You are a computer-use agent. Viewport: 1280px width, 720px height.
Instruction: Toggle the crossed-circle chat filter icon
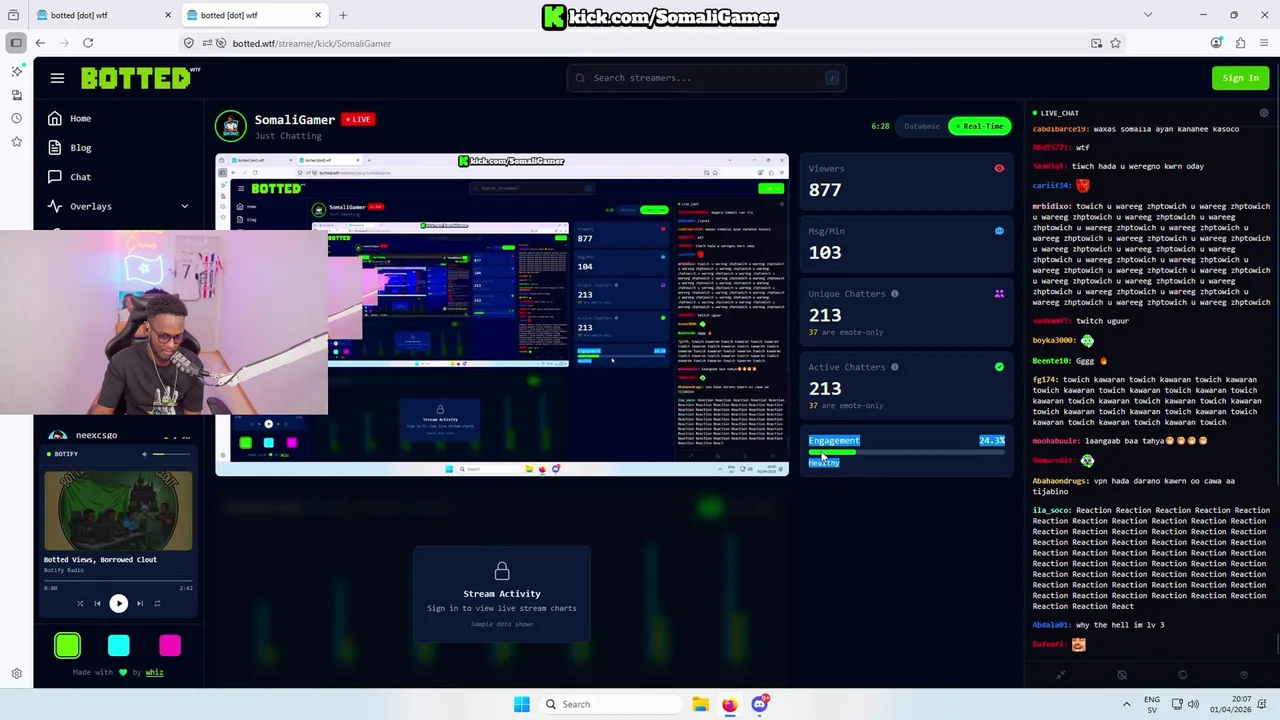click(x=1122, y=675)
